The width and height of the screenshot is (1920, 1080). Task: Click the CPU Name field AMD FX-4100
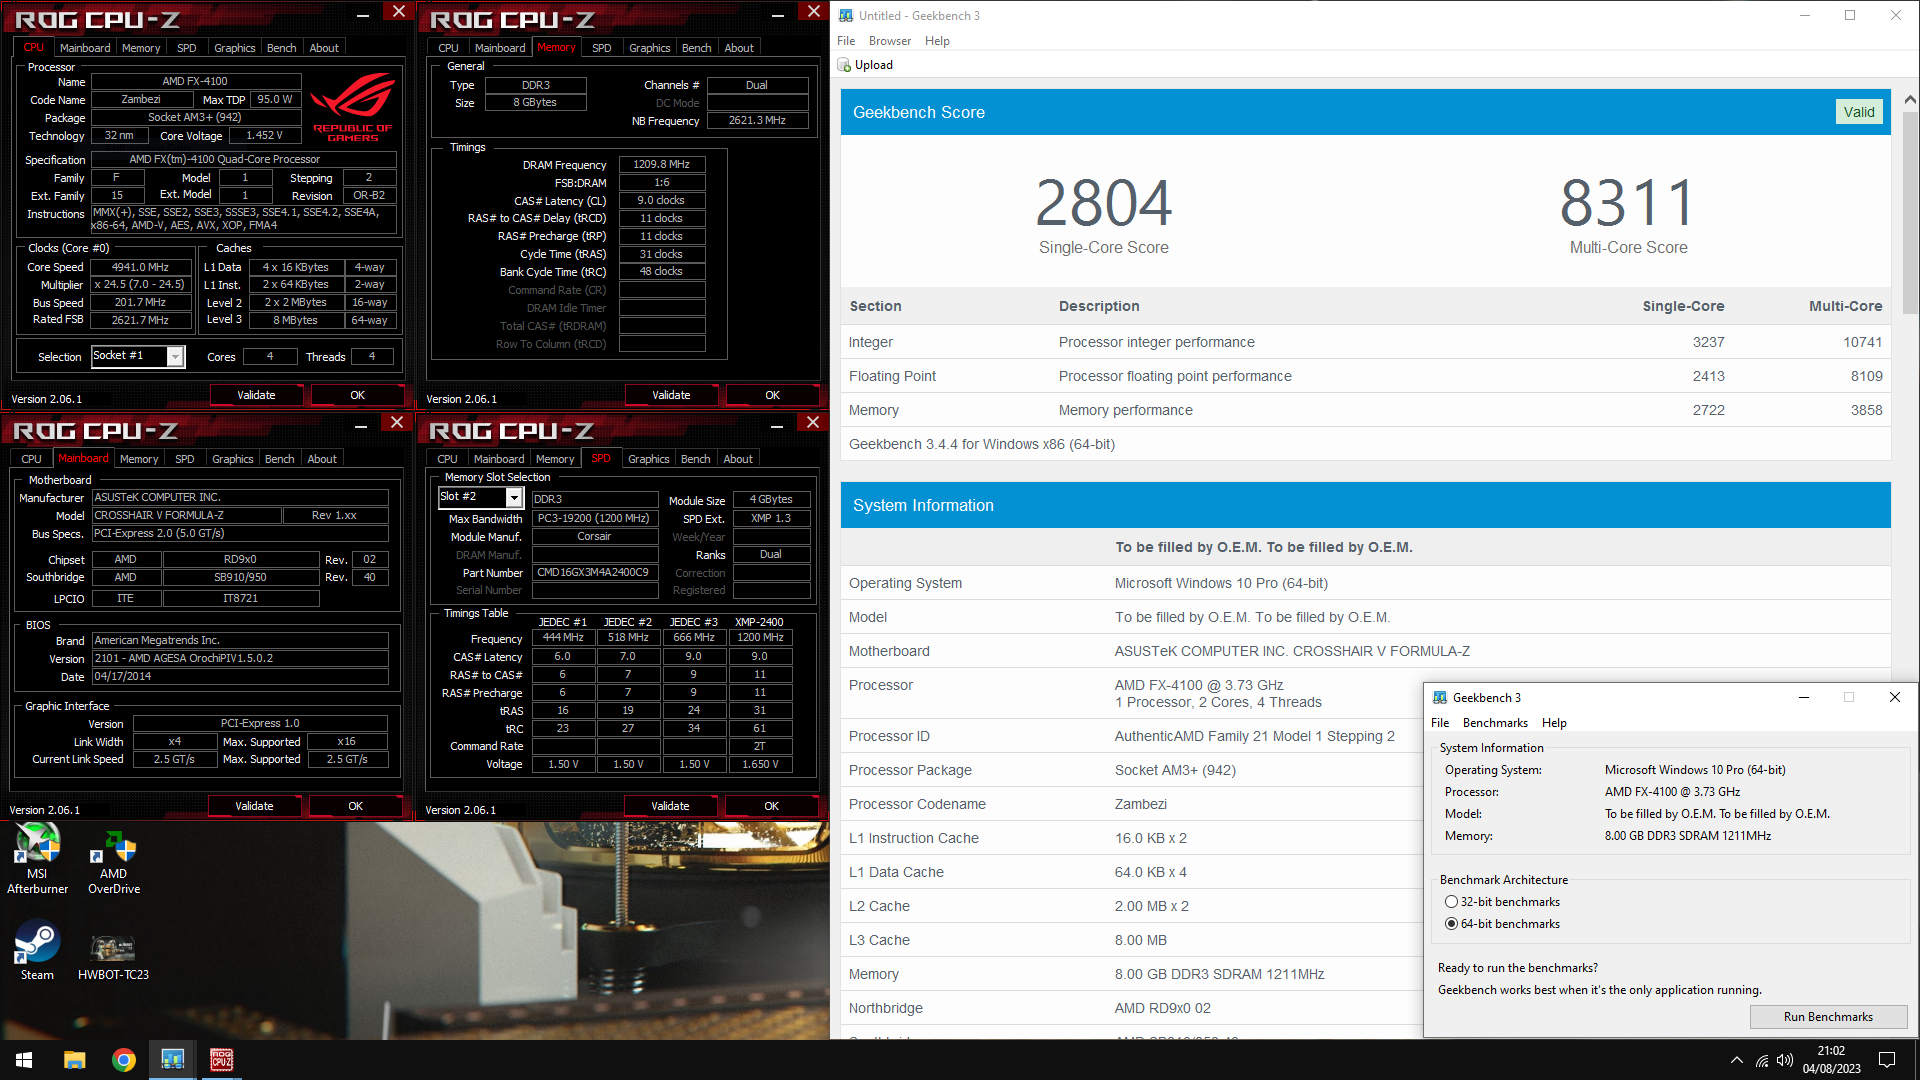coord(195,82)
